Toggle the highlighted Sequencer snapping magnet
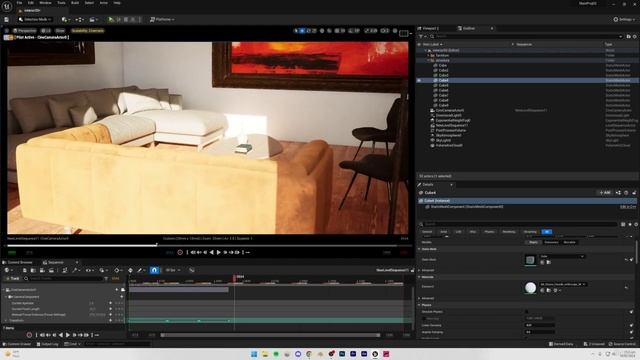Screen dimensions: 640x360 [x=154, y=270]
